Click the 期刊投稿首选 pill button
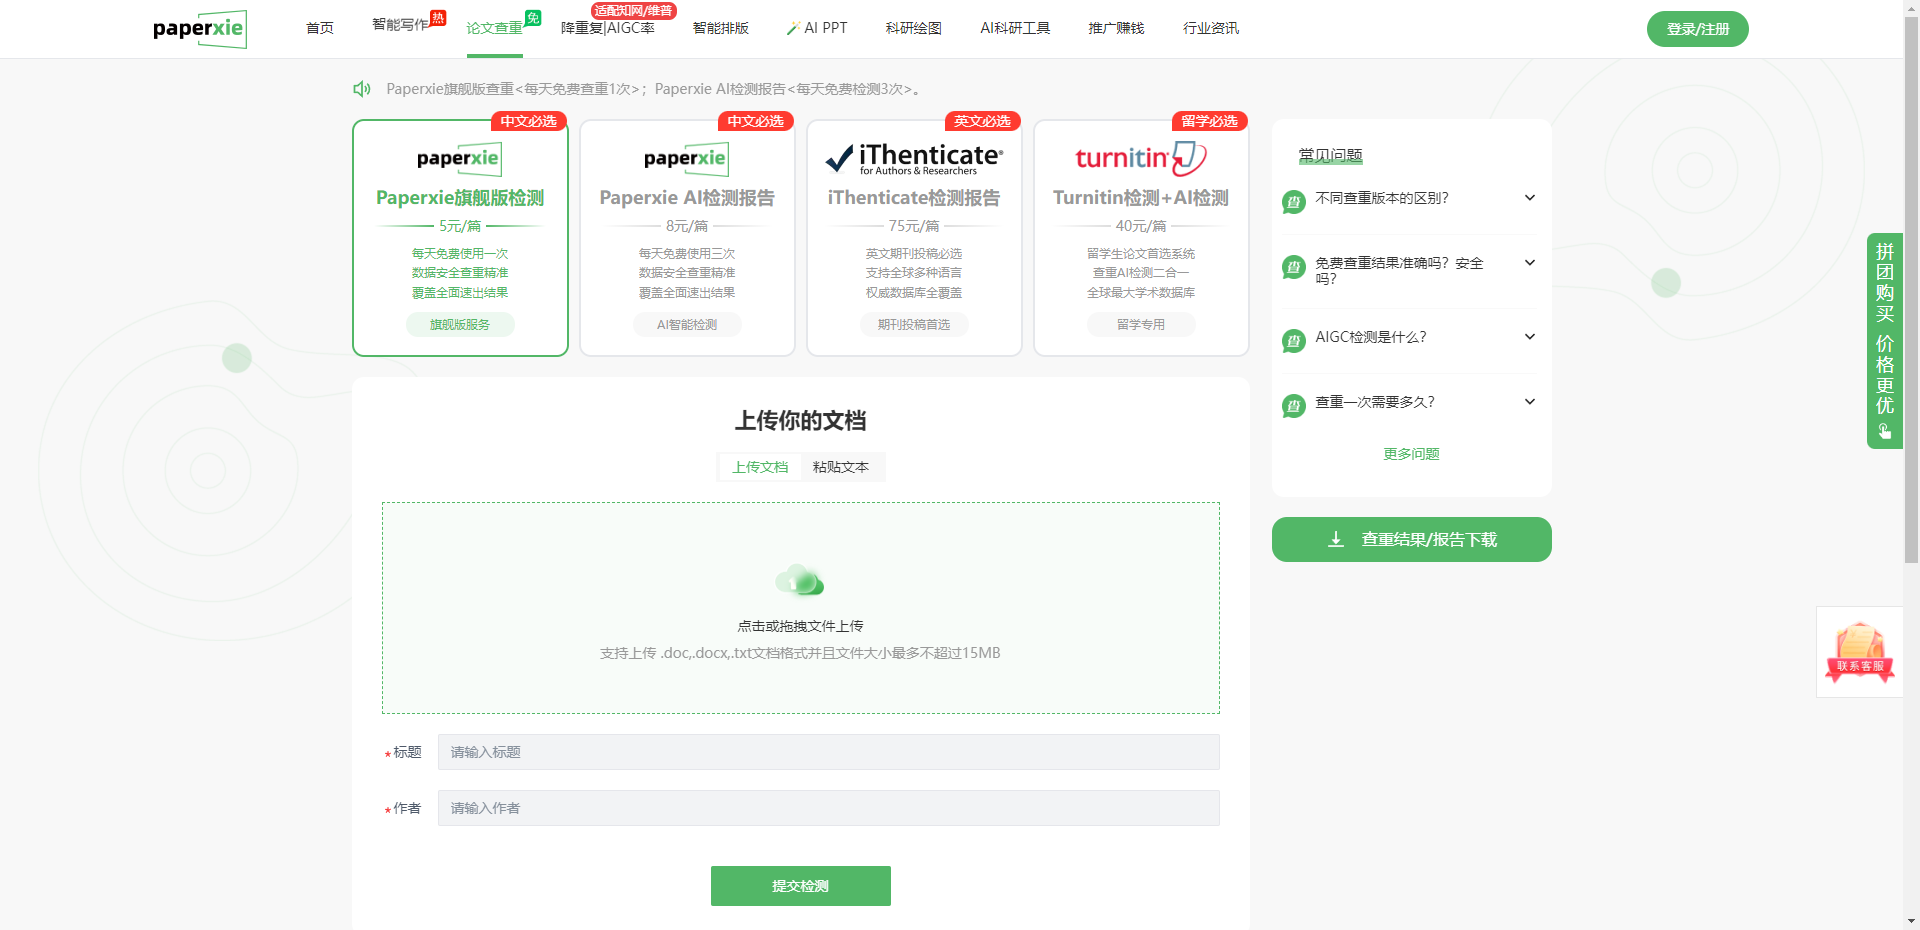The image size is (1920, 930). (x=914, y=324)
